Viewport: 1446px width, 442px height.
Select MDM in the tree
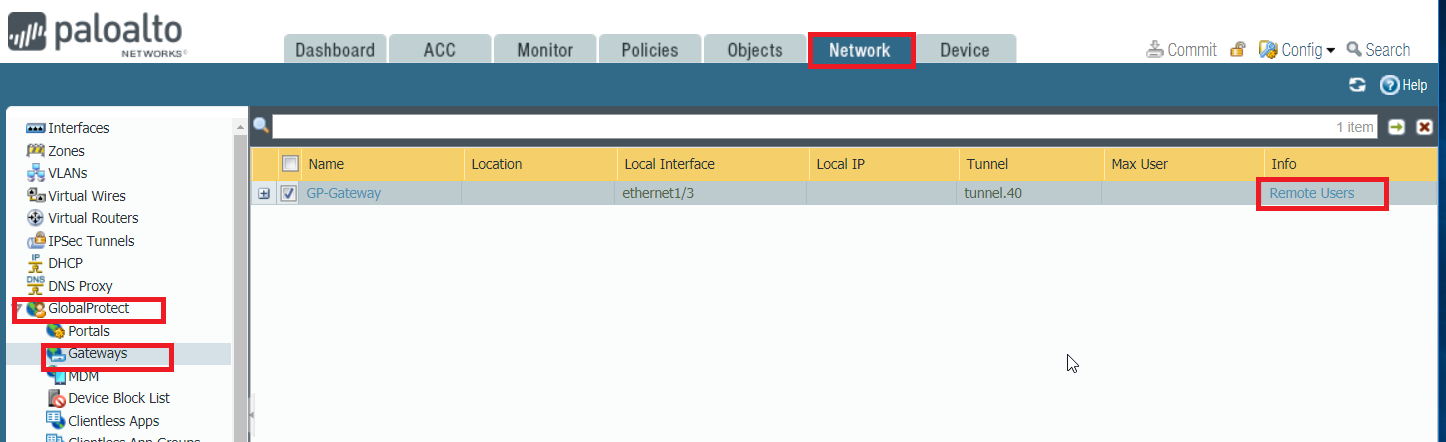(x=84, y=376)
